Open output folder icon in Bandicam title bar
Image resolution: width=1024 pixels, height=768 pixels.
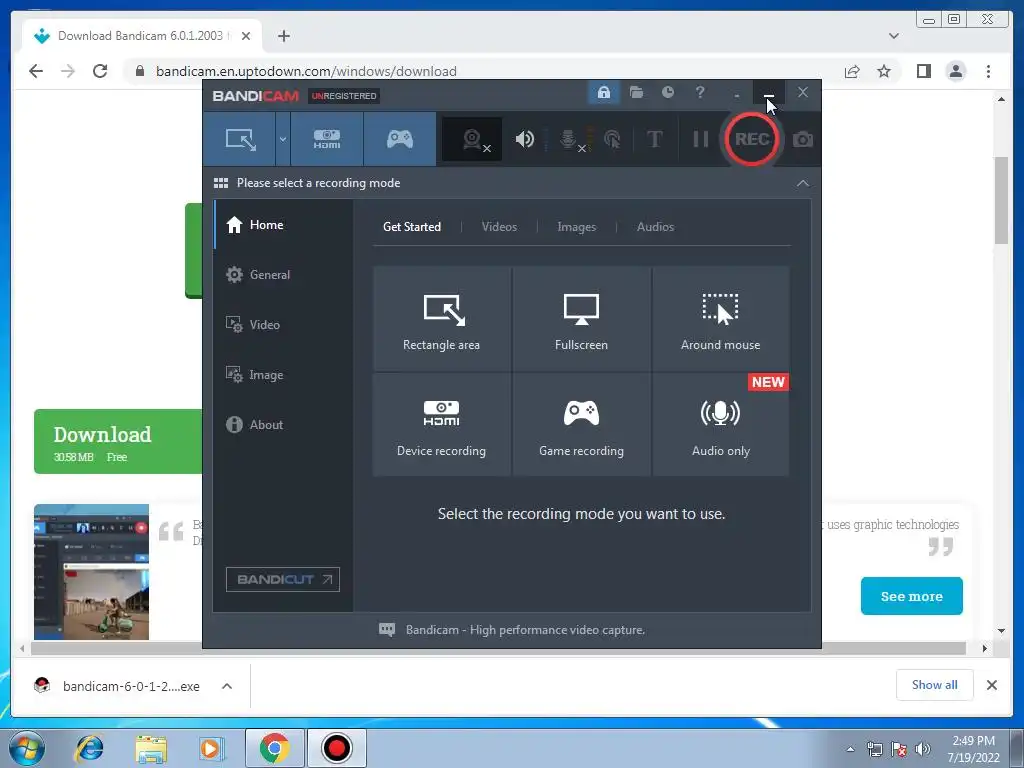[636, 92]
